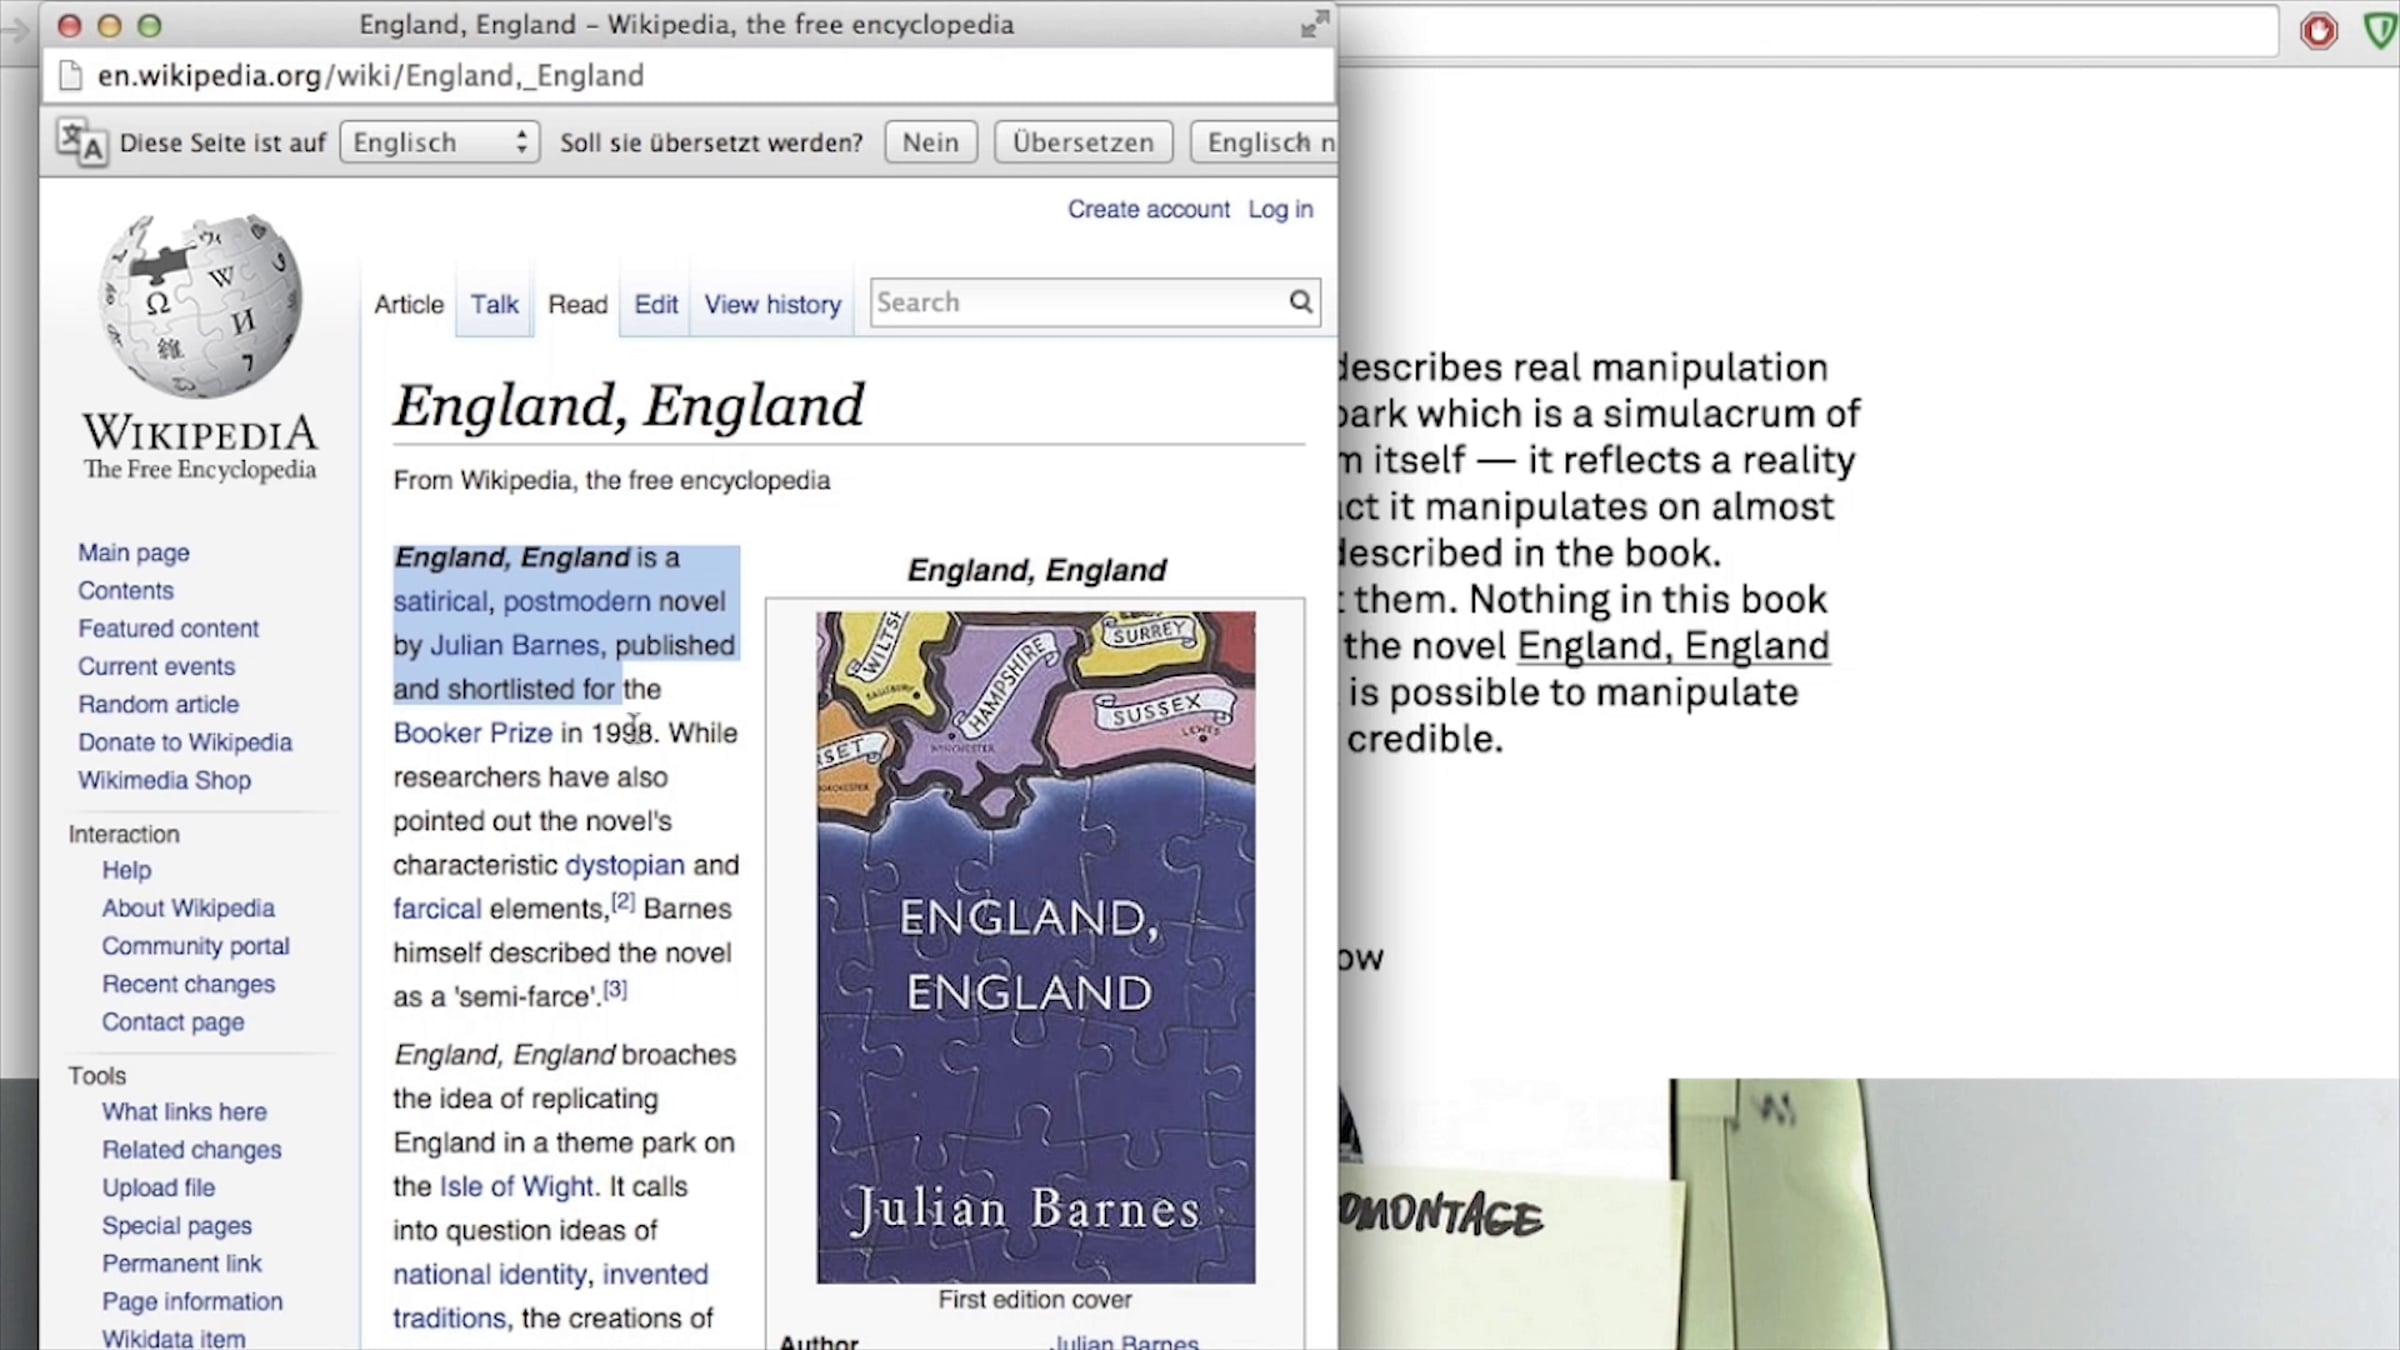Screen dimensions: 2400x1350
Task: Open Featured content link
Action: 168,629
